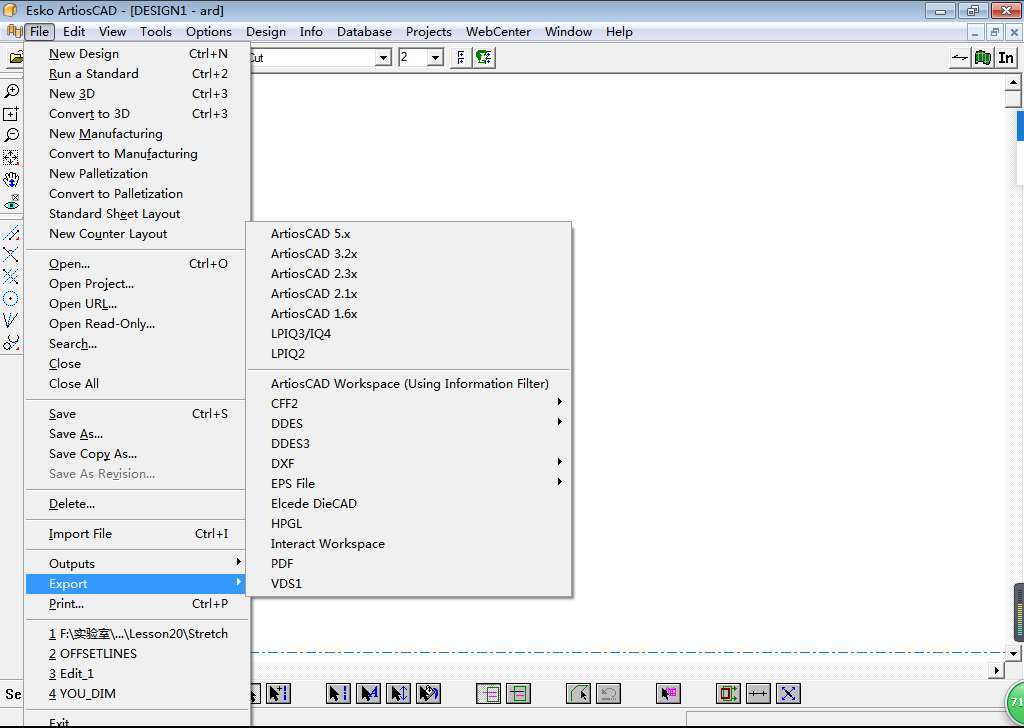Select ArtiosCAD 5.x export format

pyautogui.click(x=310, y=233)
